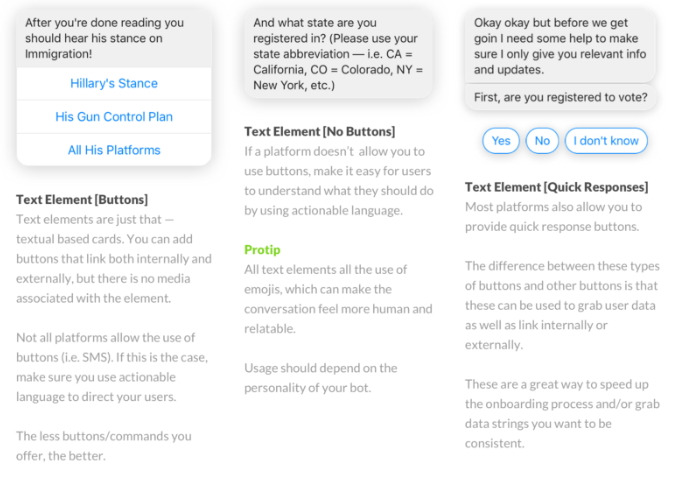Click 'Usage should depend on the personality' text

click(321, 378)
